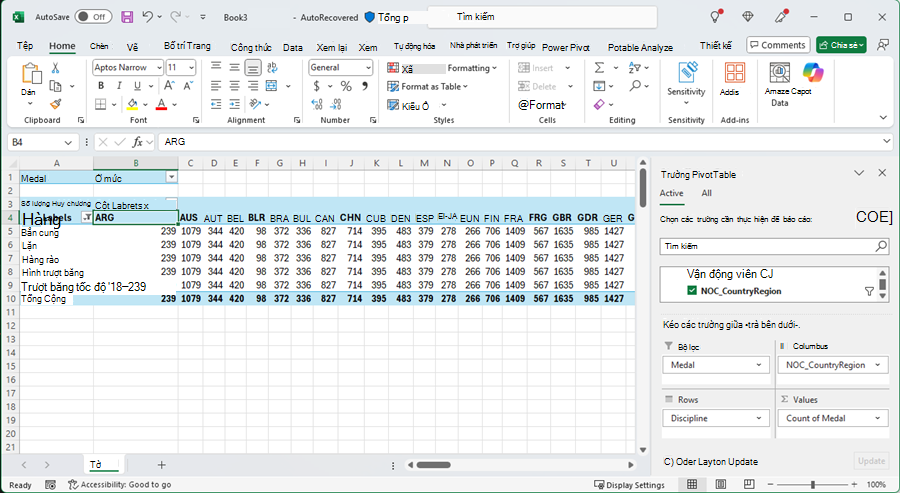Click the AutoSum sigma icon
This screenshot has height=493, width=900.
click(x=599, y=68)
